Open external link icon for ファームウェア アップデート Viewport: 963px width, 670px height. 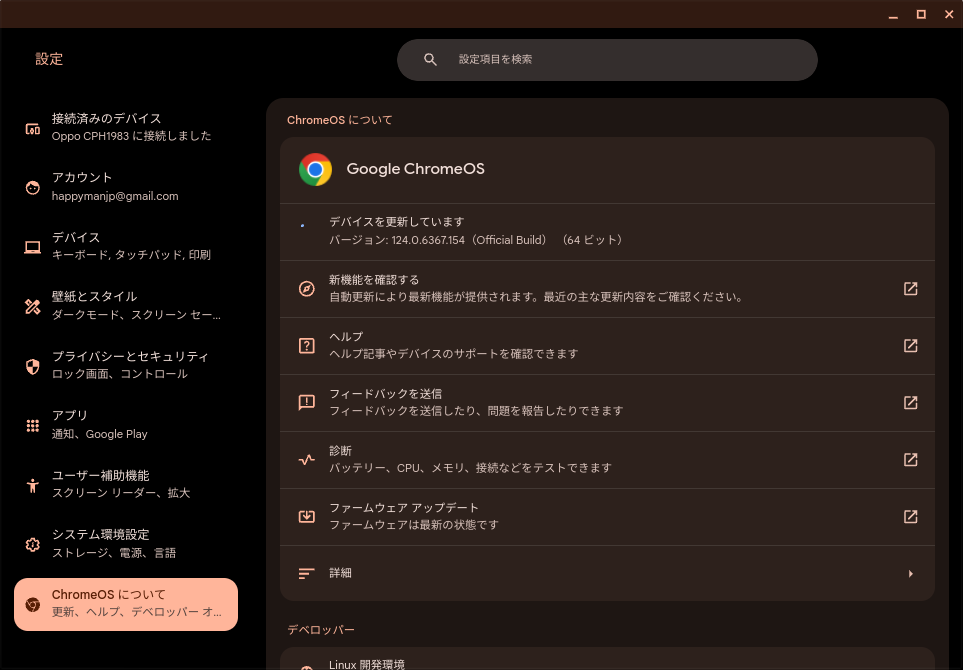(x=910, y=516)
